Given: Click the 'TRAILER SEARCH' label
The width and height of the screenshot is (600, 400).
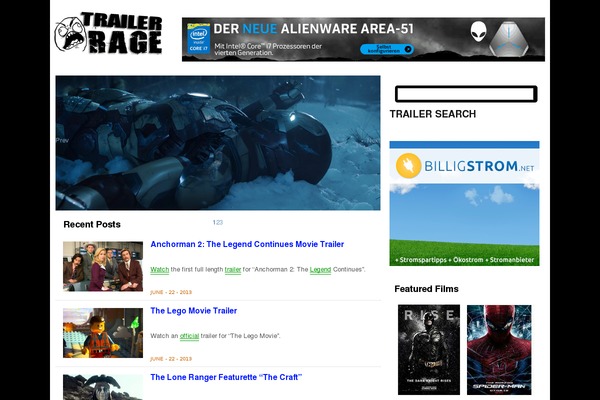Looking at the screenshot, I should pyautogui.click(x=433, y=114).
